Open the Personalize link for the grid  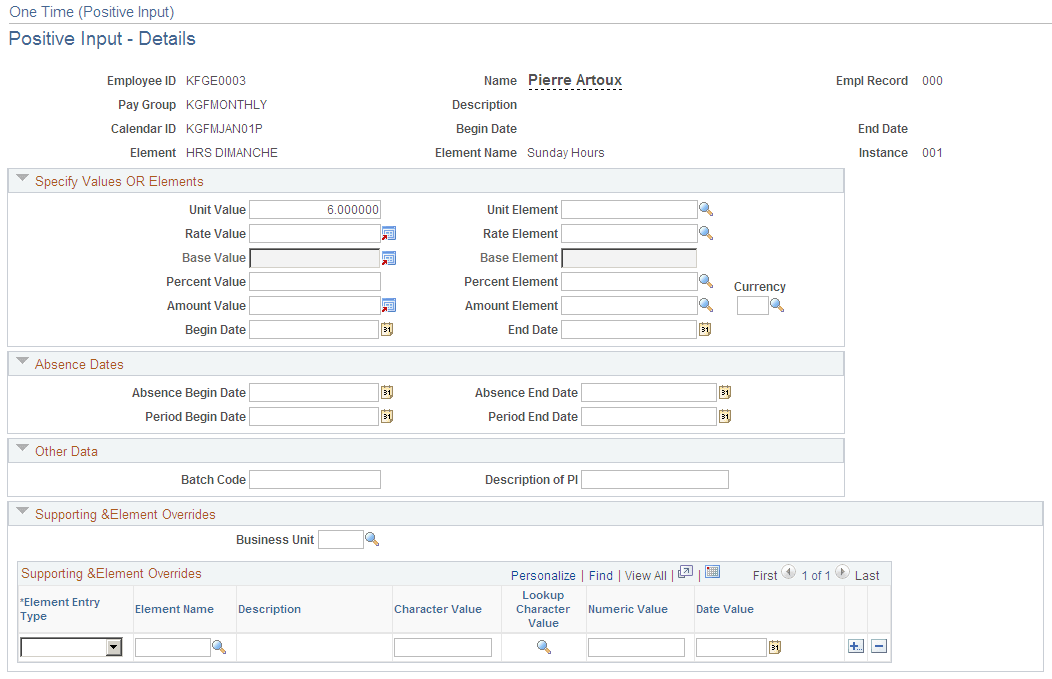(543, 576)
